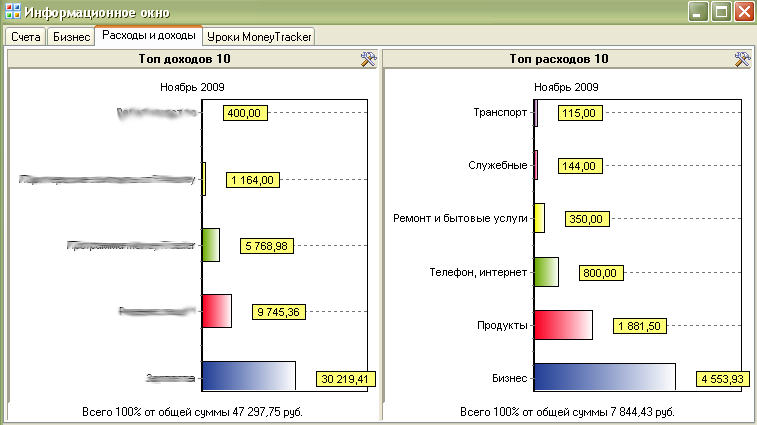Click the Транспорт category label
The height and width of the screenshot is (425, 757).
(x=500, y=113)
